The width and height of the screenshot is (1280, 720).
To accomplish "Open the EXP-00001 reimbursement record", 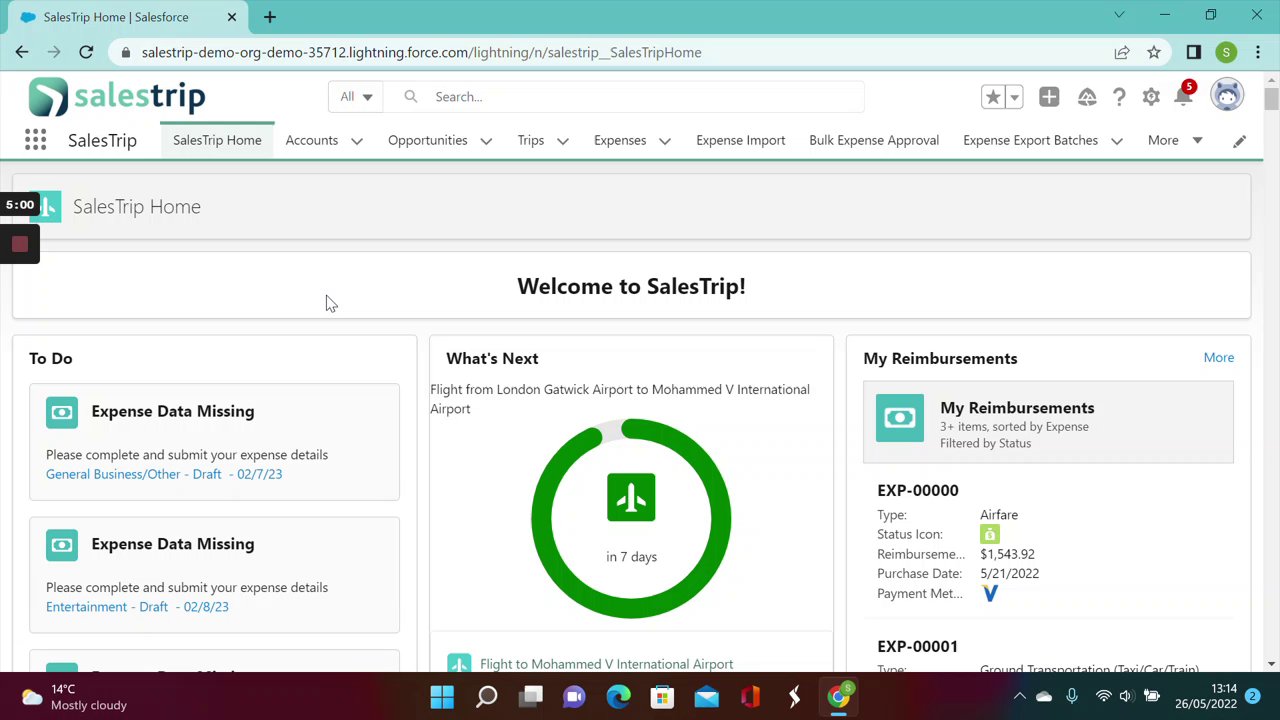I will [918, 646].
